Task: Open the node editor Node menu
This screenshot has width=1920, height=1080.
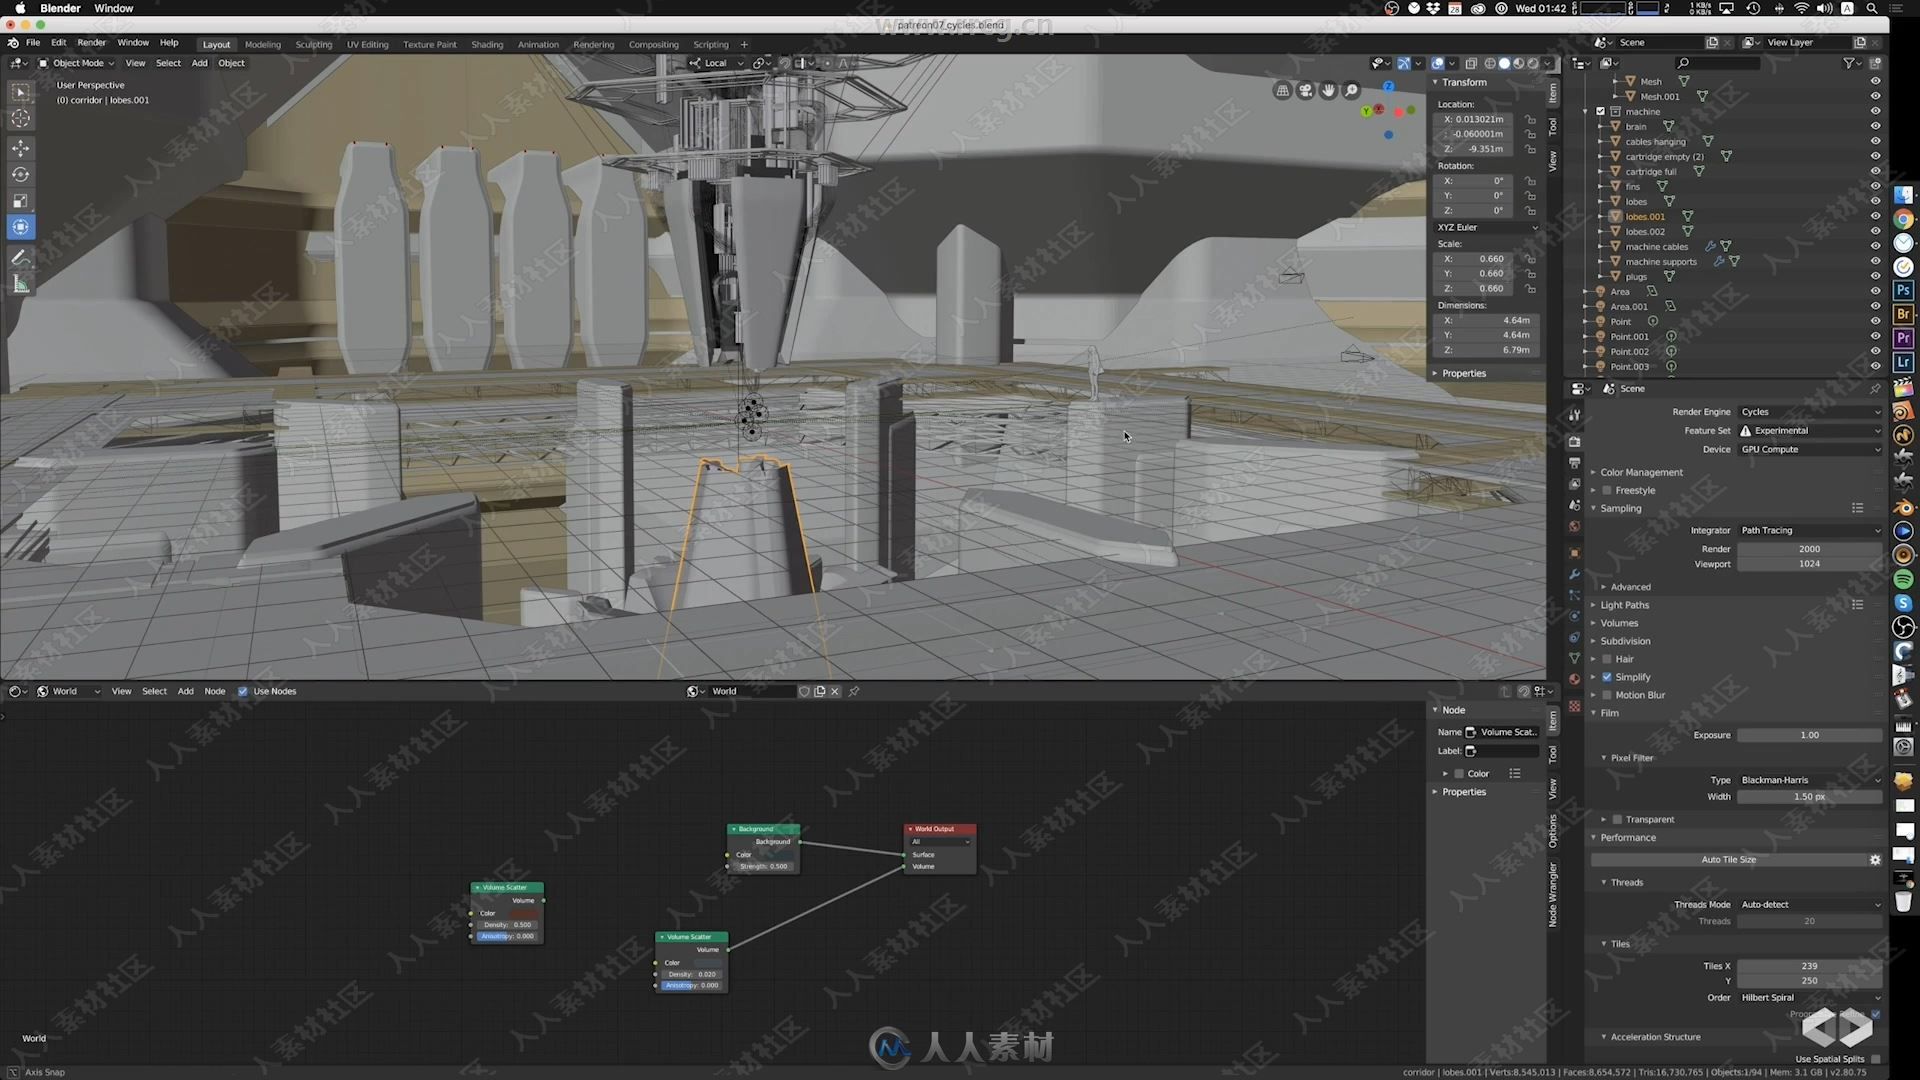Action: click(215, 691)
